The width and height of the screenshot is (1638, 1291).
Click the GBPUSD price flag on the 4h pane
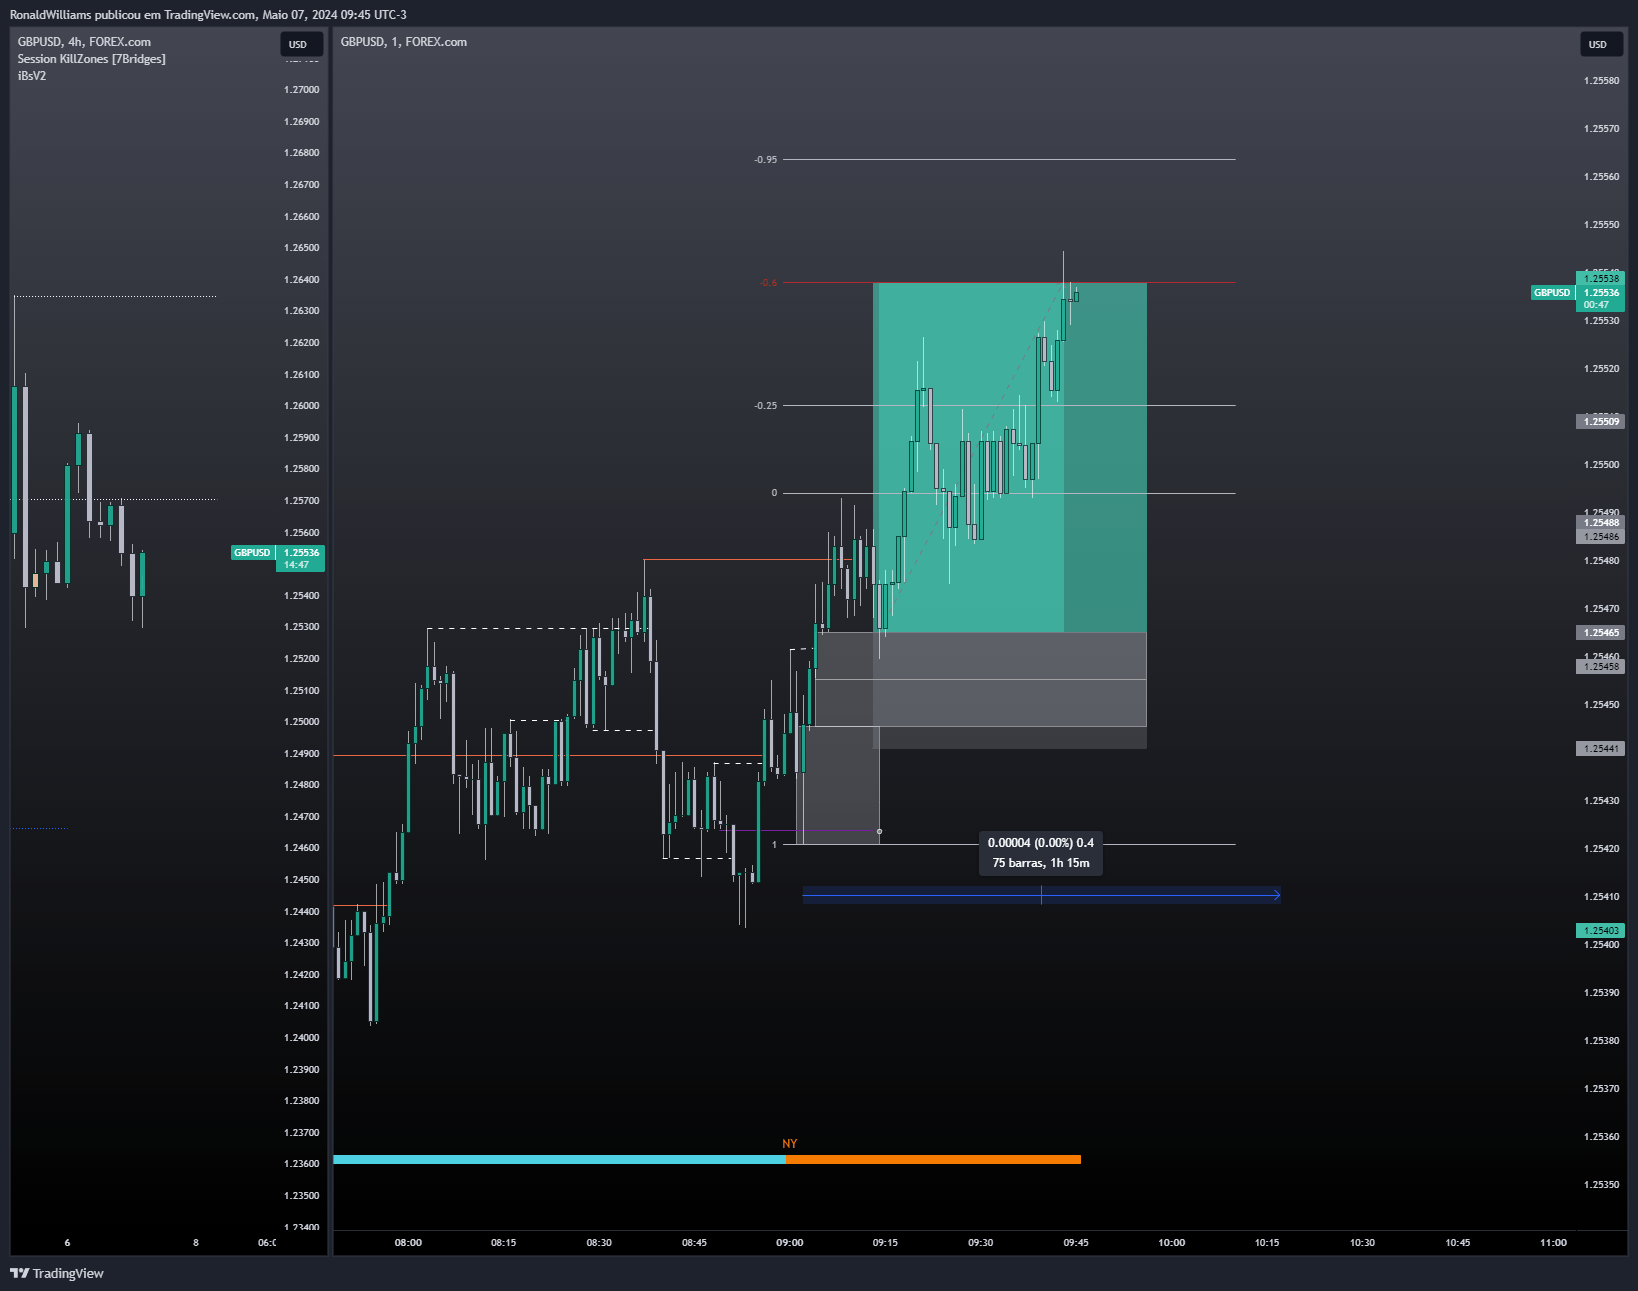251,551
